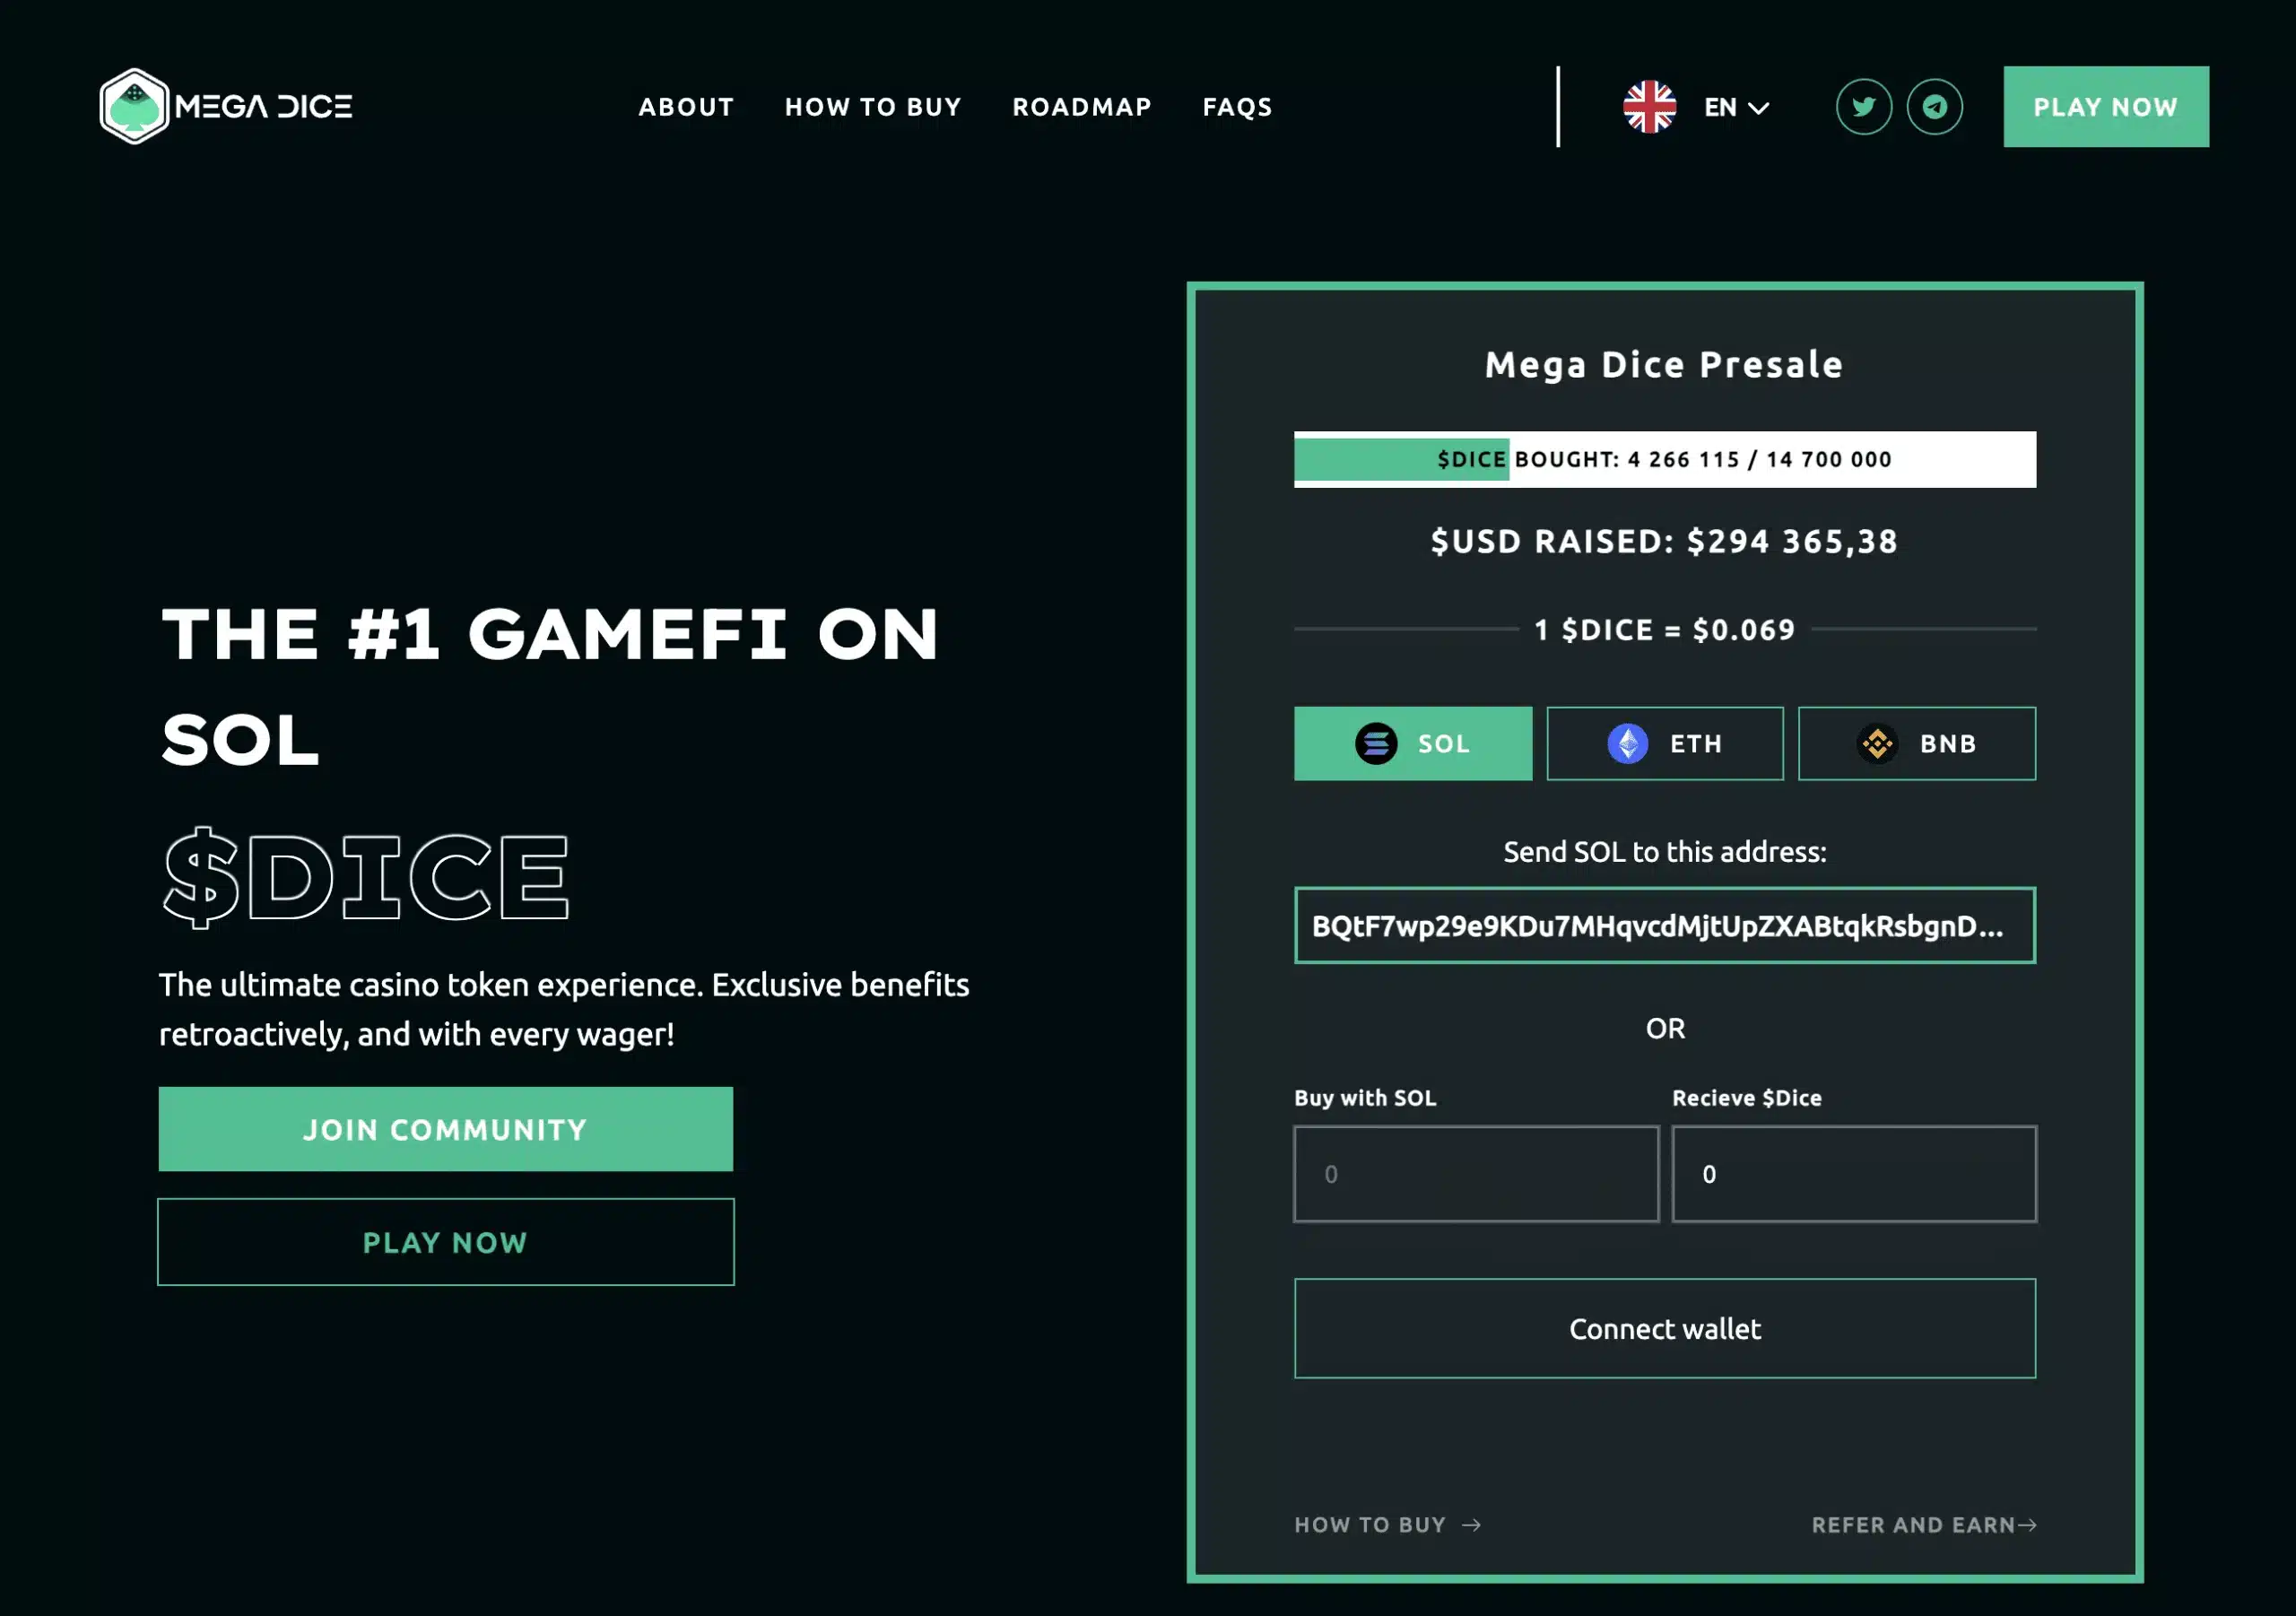Click the English flag language icon

1649,107
